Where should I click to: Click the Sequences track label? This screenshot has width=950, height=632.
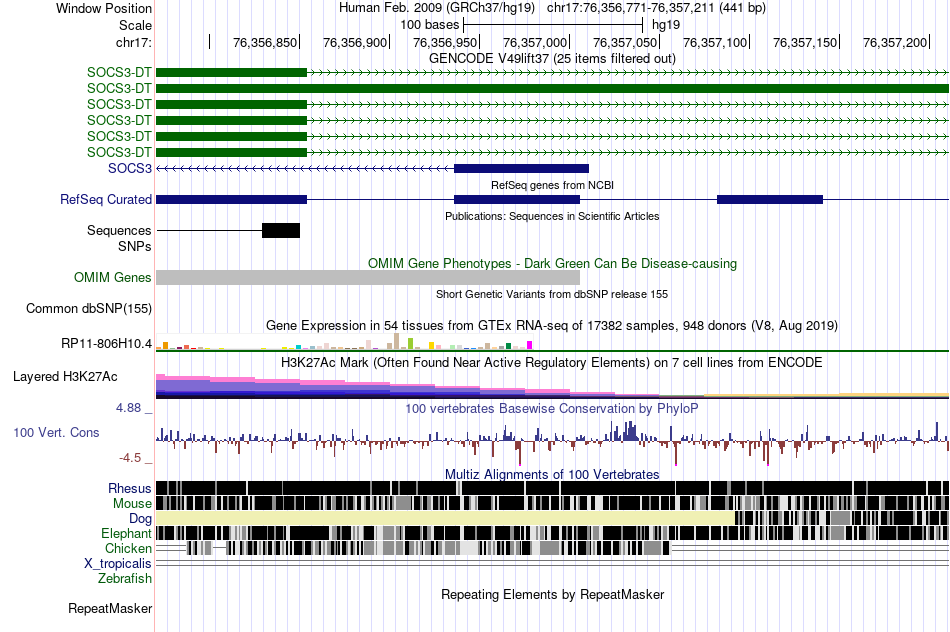[x=119, y=230]
